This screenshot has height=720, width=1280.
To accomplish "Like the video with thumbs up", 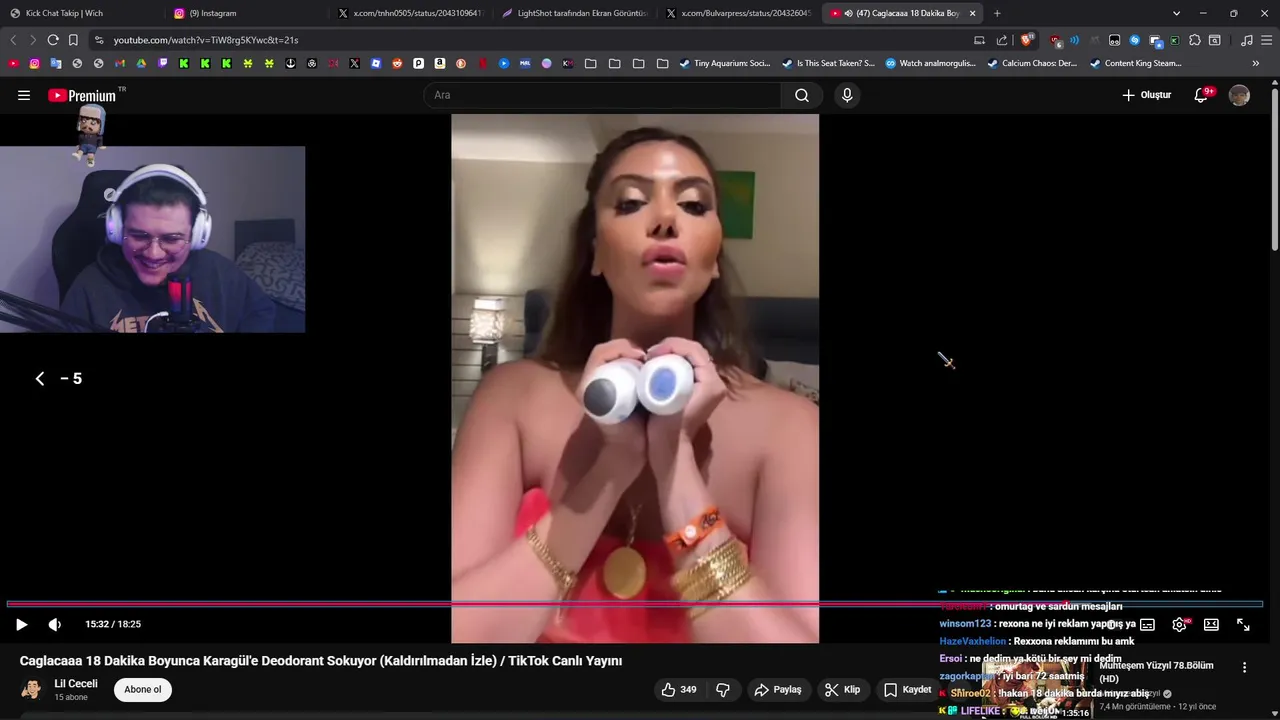I will 678,690.
